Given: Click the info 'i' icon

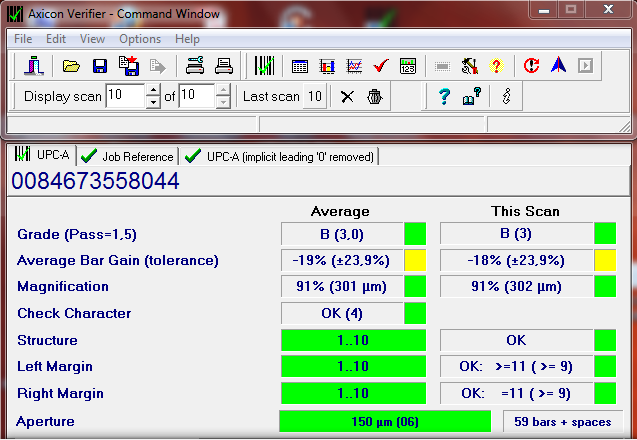Looking at the screenshot, I should pyautogui.click(x=507, y=96).
